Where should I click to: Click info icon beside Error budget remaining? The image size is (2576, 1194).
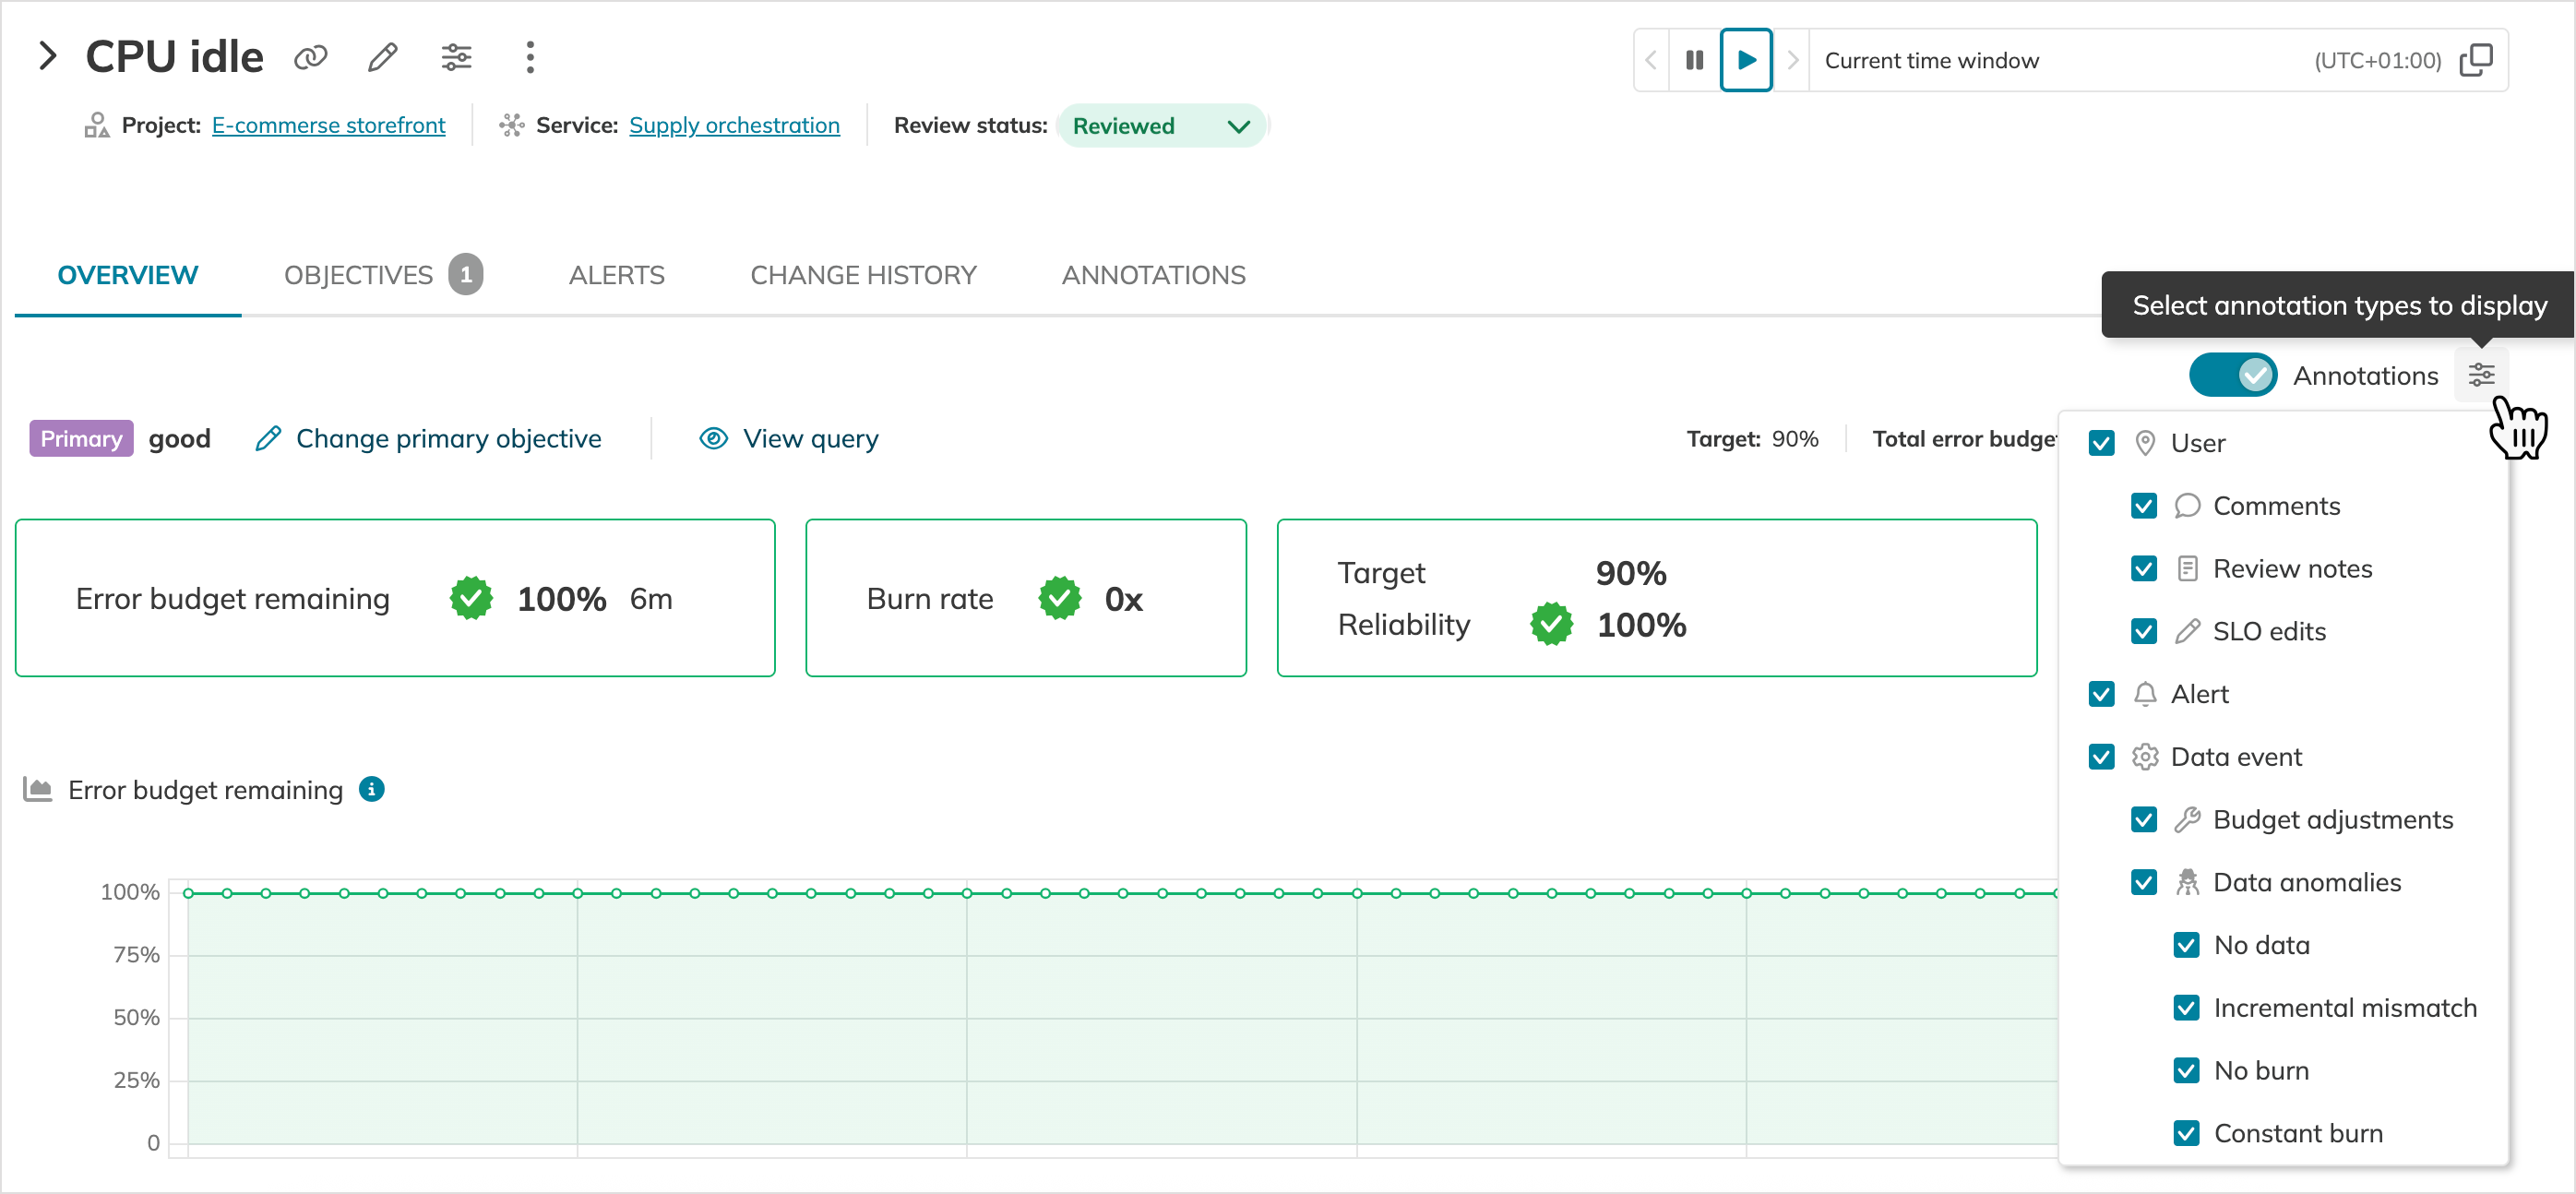pyautogui.click(x=372, y=789)
